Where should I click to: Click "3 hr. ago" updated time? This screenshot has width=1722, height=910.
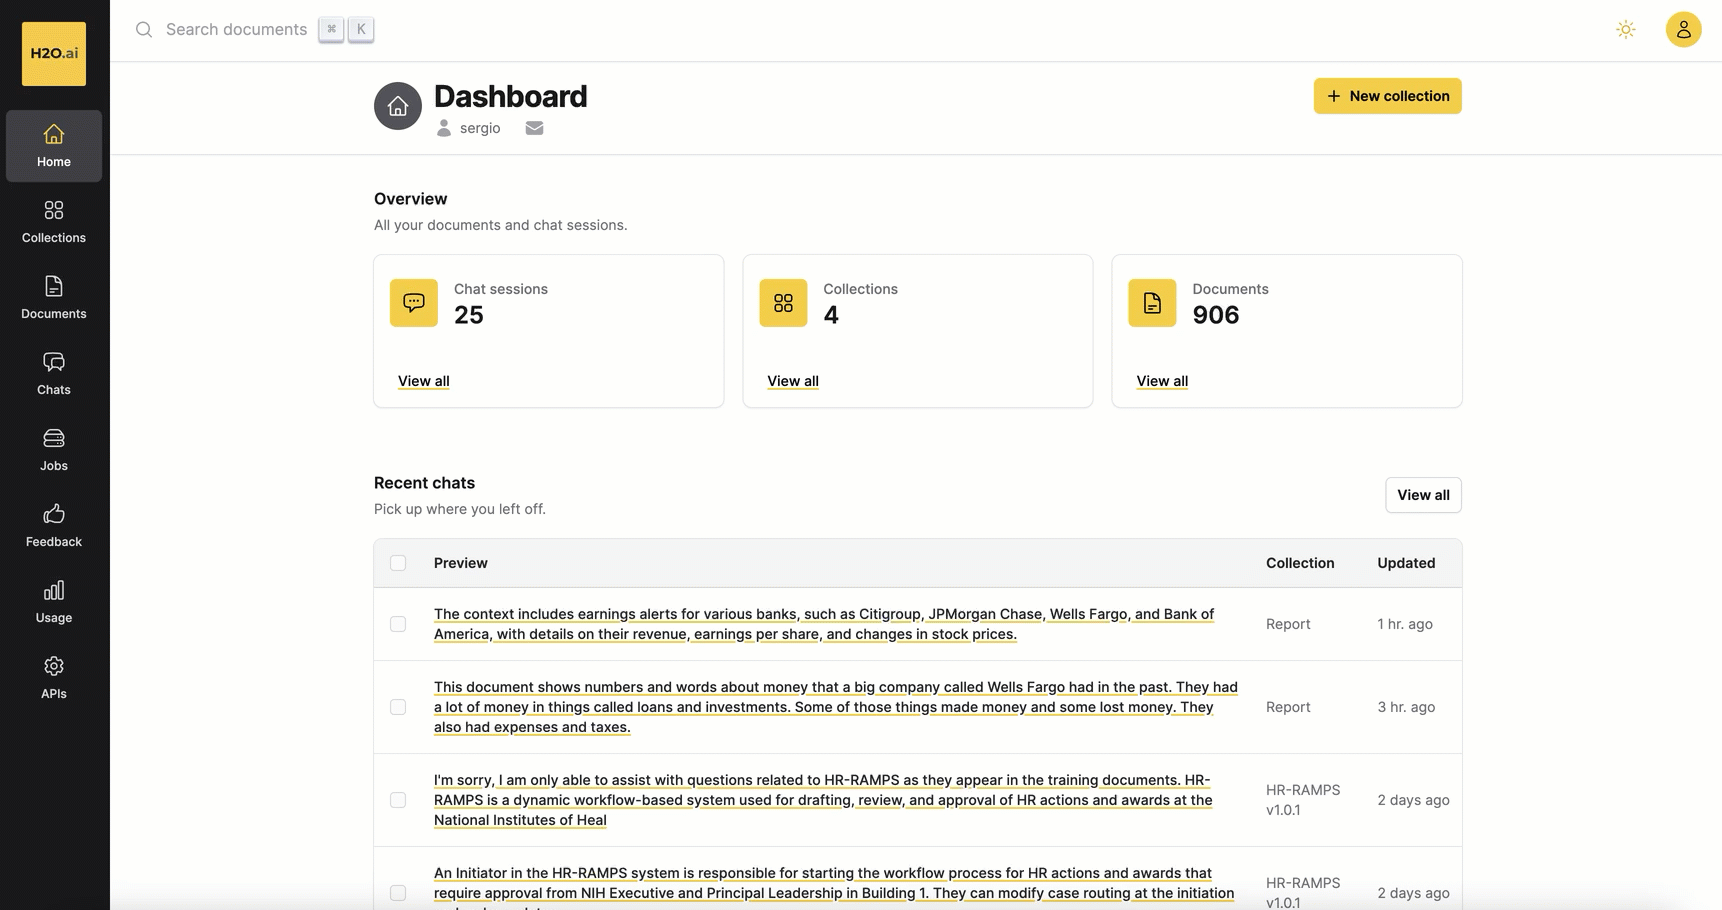tap(1406, 707)
